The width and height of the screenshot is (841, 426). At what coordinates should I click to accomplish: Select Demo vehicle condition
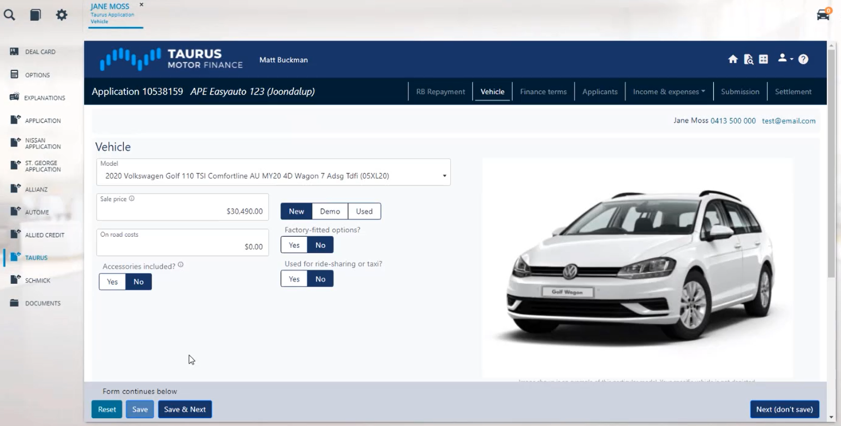[330, 211]
